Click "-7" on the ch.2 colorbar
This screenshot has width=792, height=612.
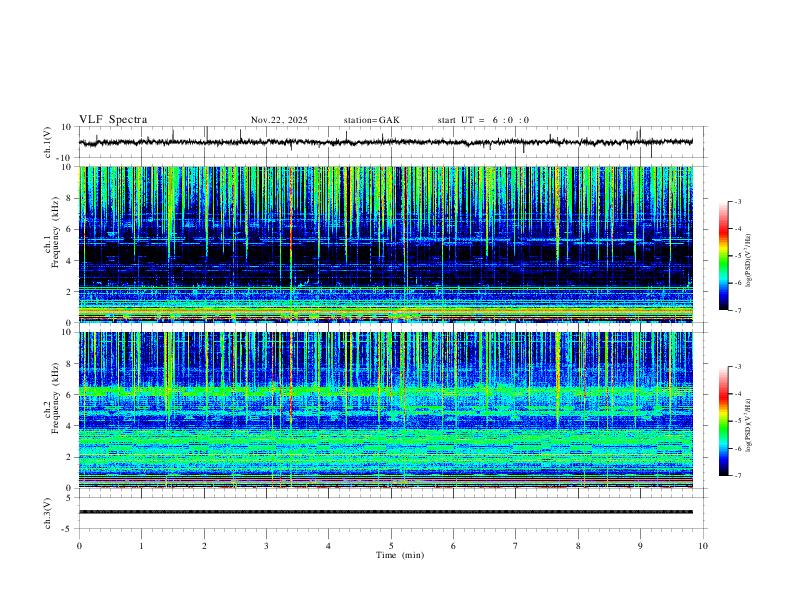[x=737, y=476]
